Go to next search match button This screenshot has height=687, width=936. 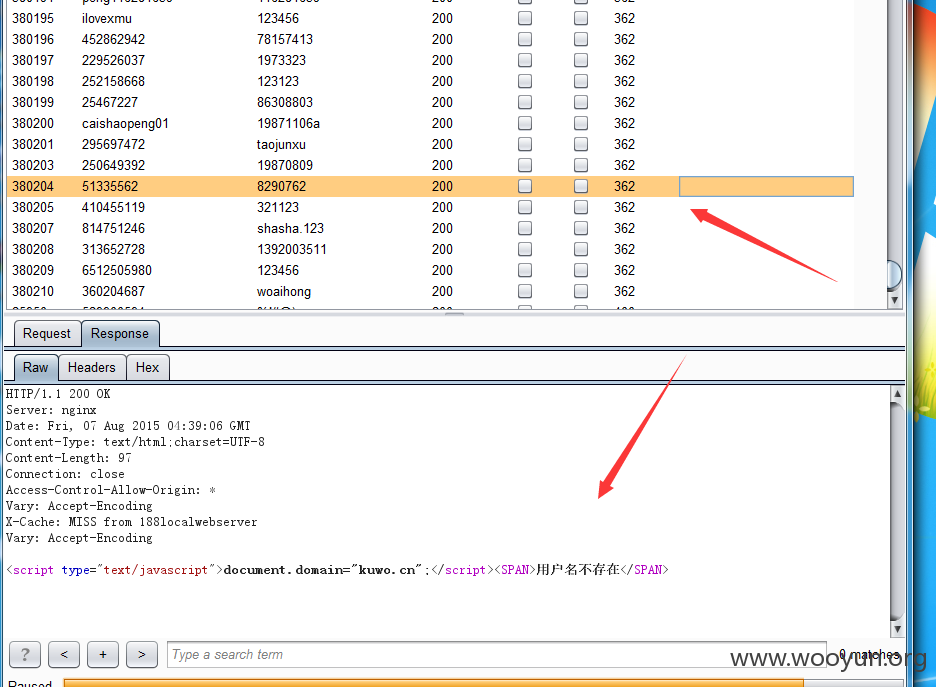pos(142,654)
